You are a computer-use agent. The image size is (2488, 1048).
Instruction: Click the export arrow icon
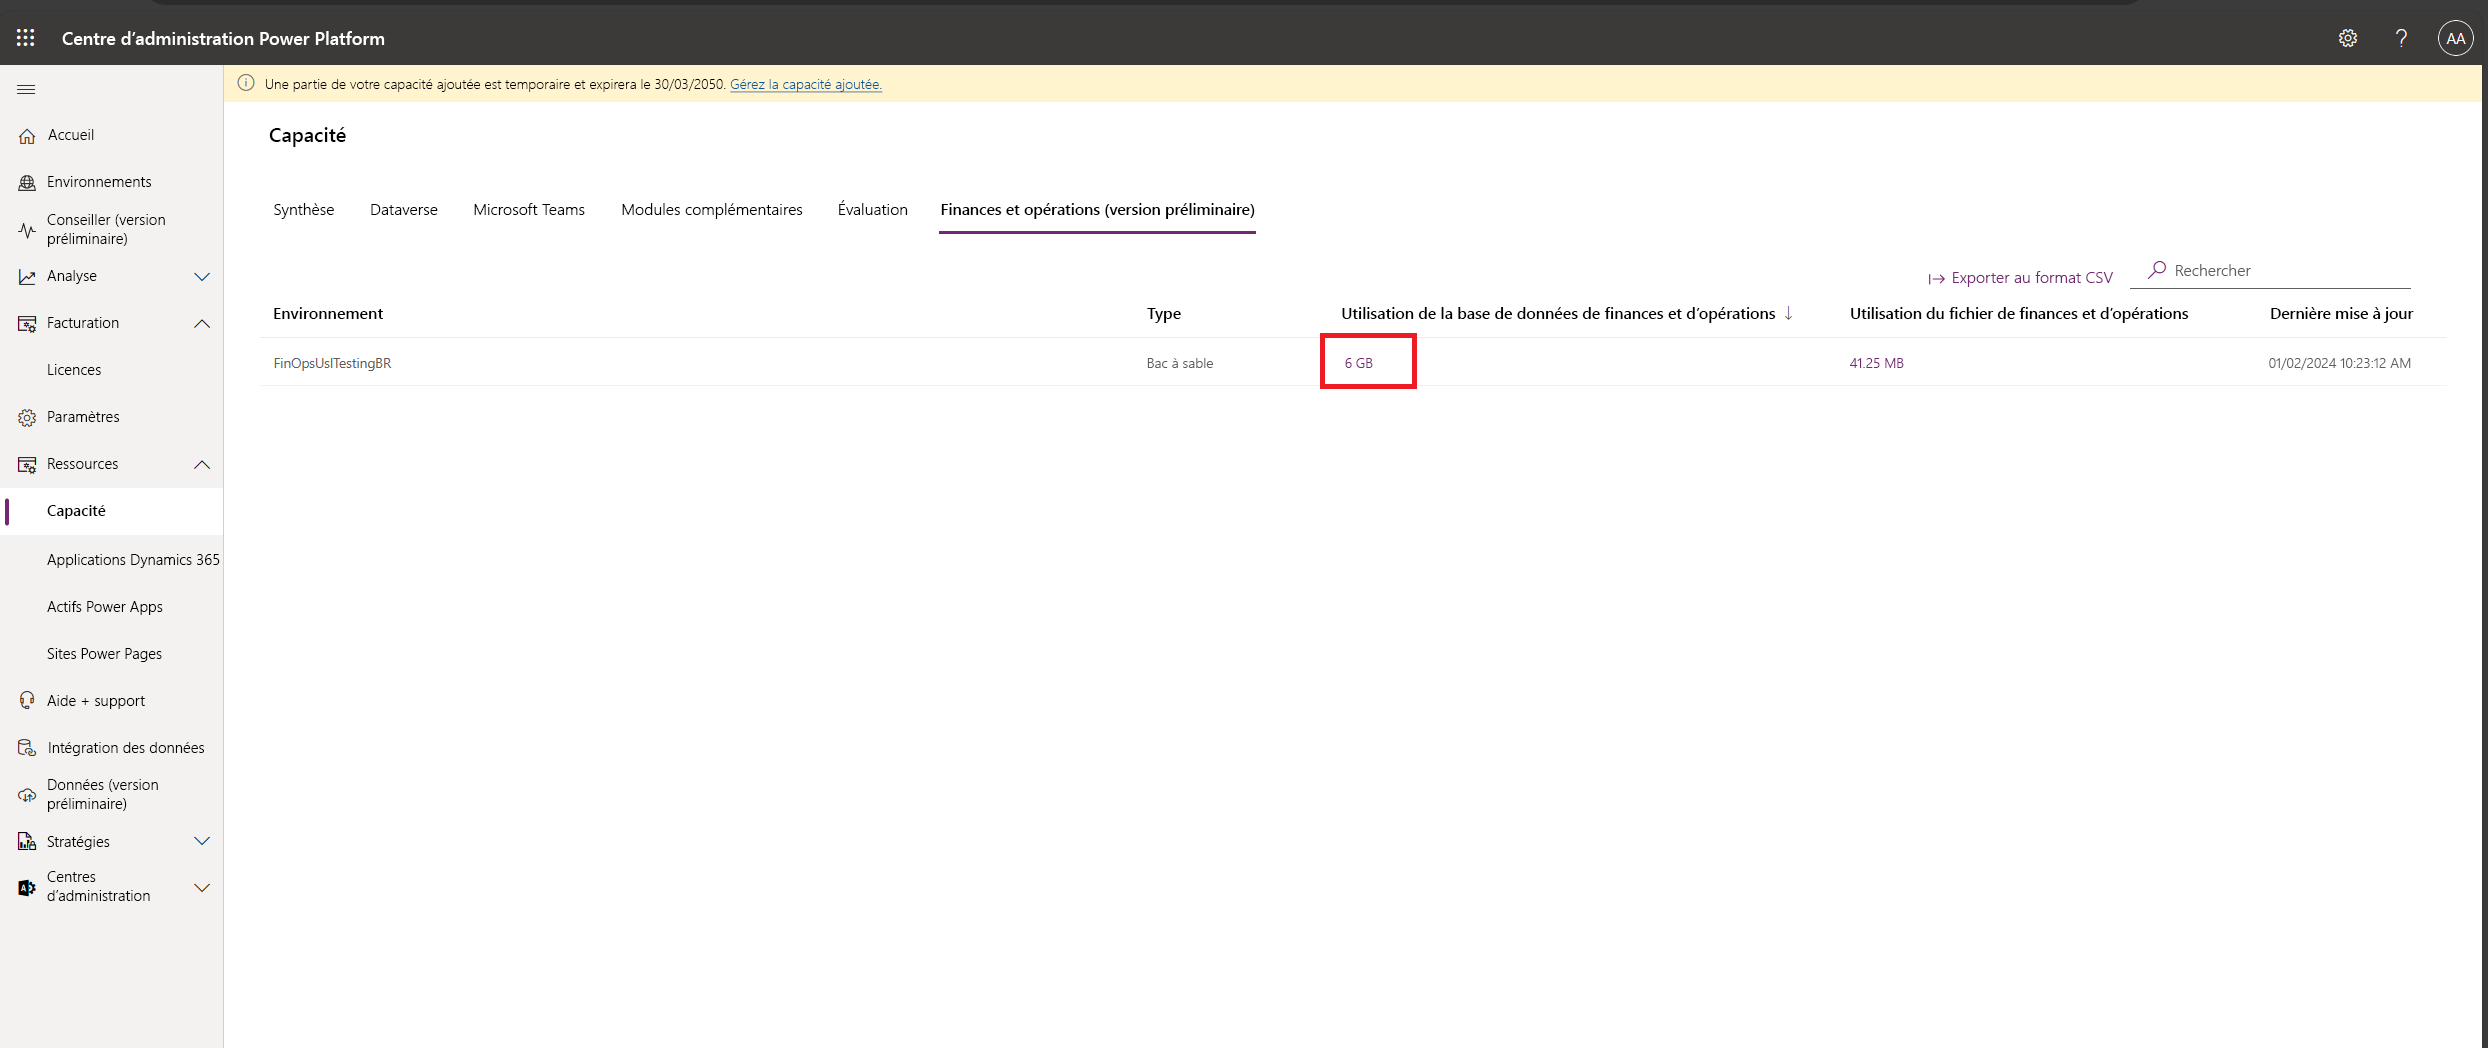pyautogui.click(x=1936, y=279)
